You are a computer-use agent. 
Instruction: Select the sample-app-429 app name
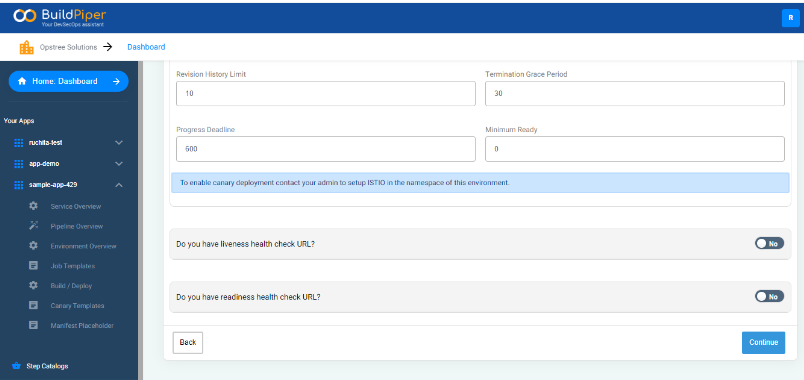pos(53,185)
